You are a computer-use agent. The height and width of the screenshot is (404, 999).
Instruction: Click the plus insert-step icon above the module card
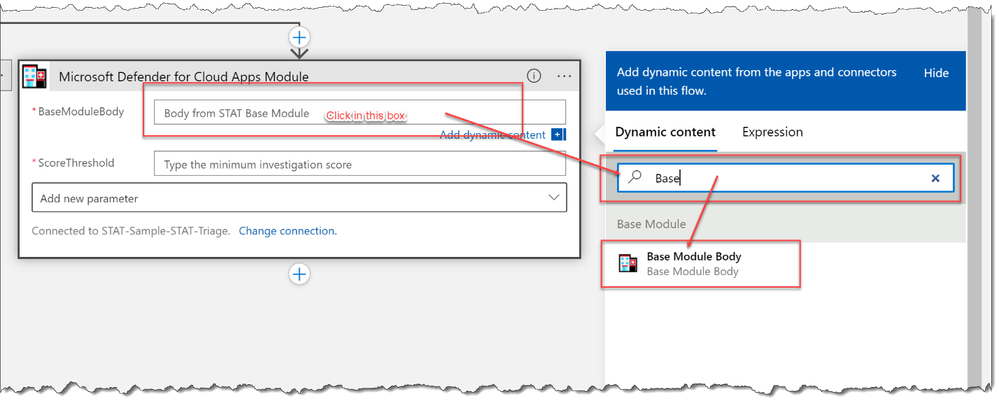[299, 36]
